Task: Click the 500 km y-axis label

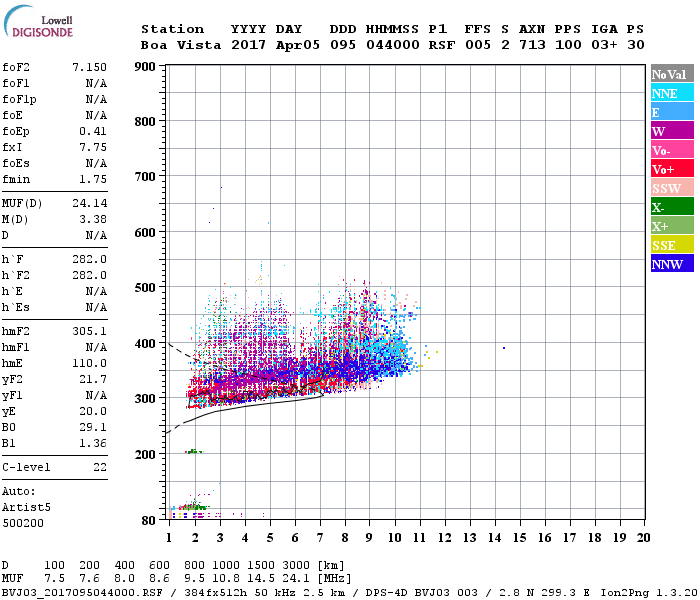Action: pos(145,288)
